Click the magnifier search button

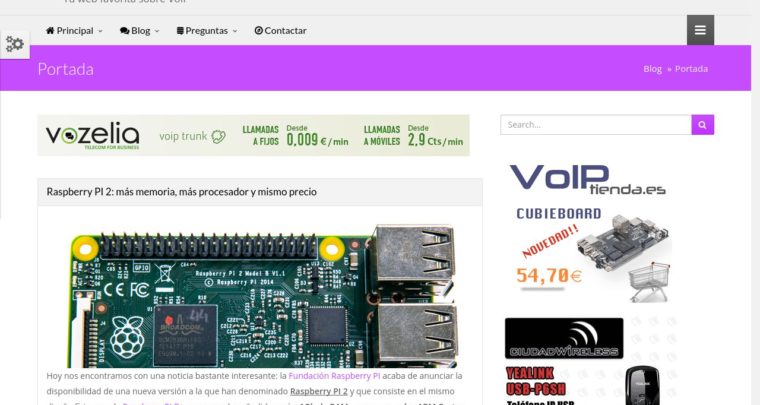(702, 125)
